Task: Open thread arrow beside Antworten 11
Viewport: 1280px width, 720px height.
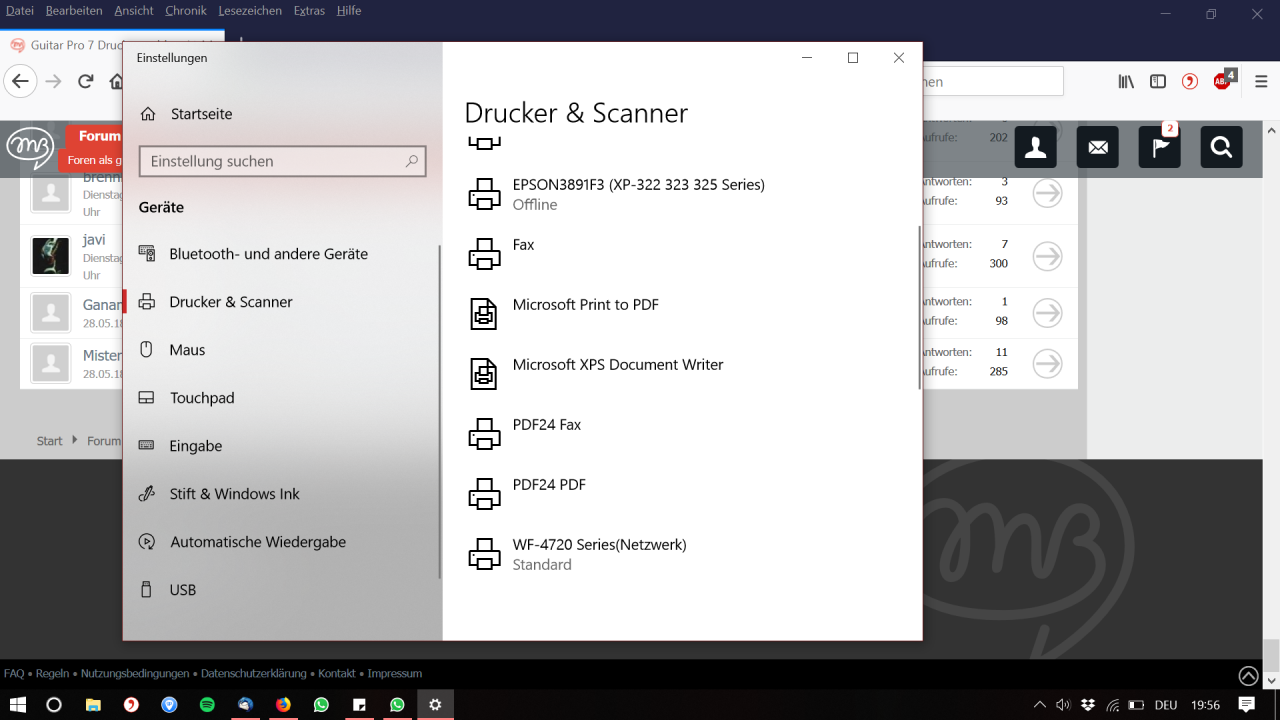Action: [x=1047, y=363]
